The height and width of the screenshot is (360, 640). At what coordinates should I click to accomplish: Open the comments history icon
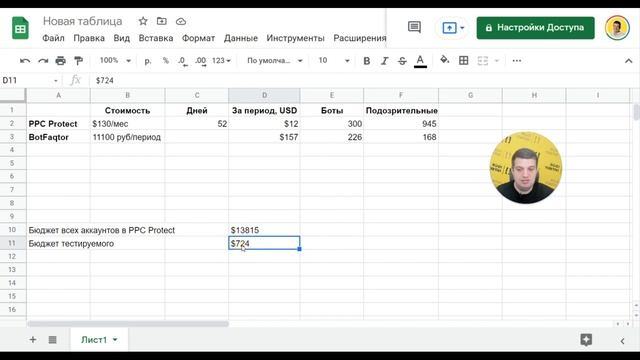[x=414, y=27]
